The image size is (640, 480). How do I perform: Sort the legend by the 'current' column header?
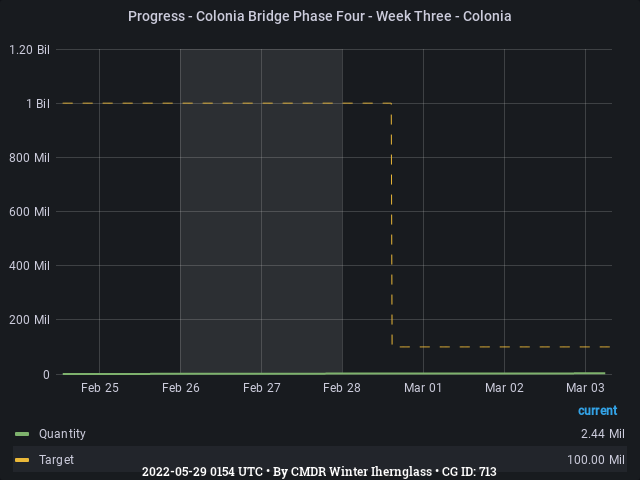[598, 410]
